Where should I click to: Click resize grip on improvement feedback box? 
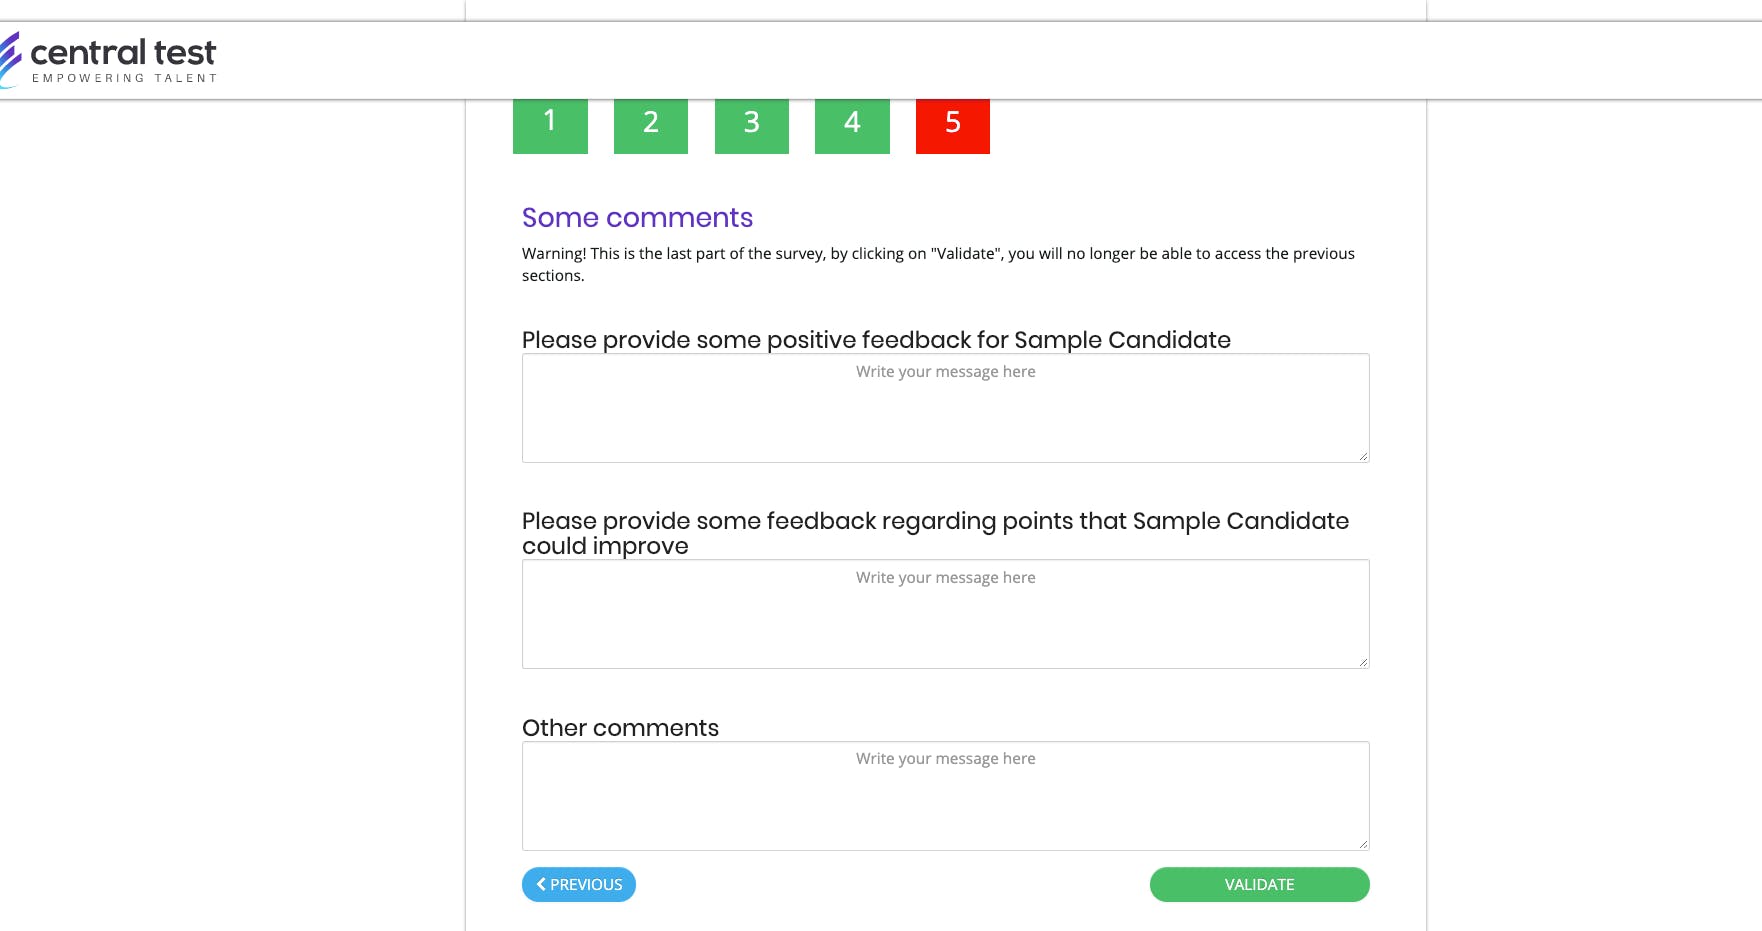(1362, 662)
